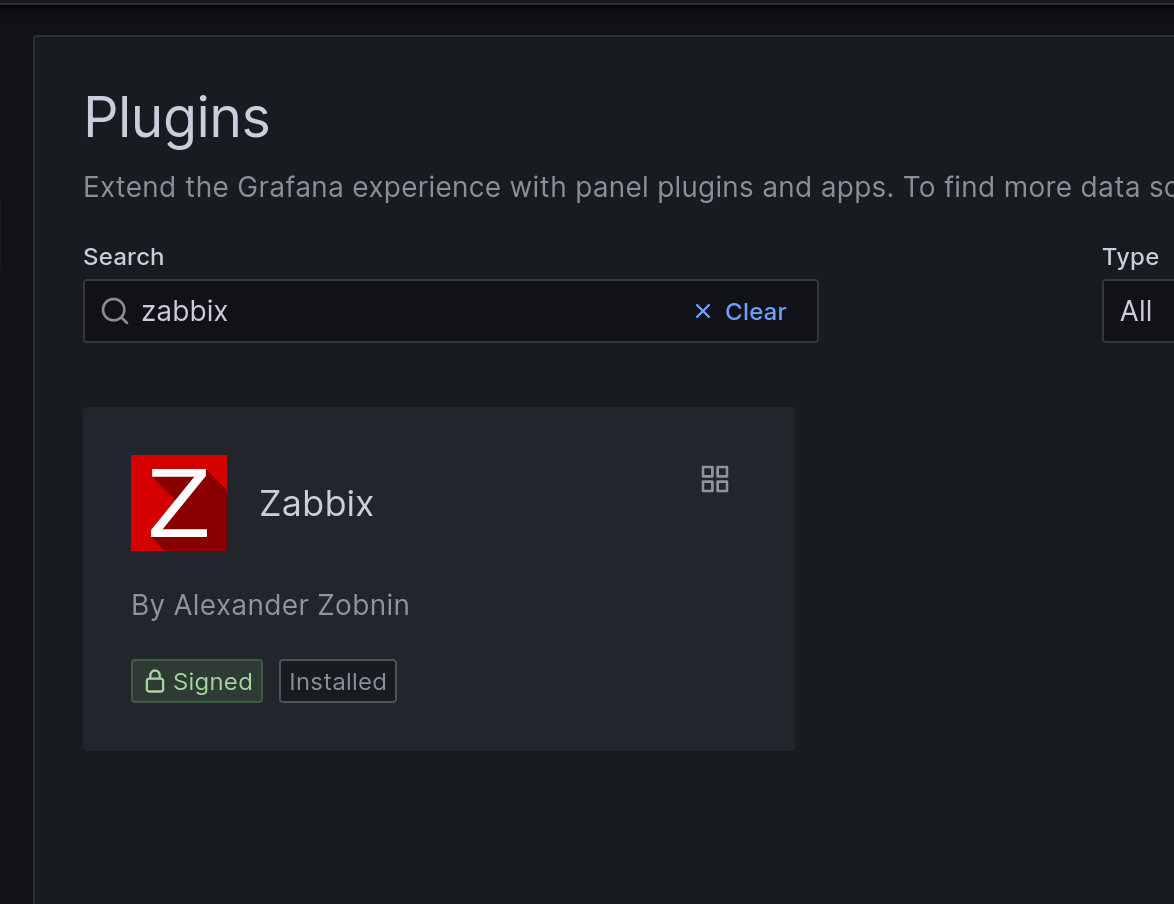Click the red Zabbix Z logo
Viewport: 1174px width, 904px height.
(179, 503)
